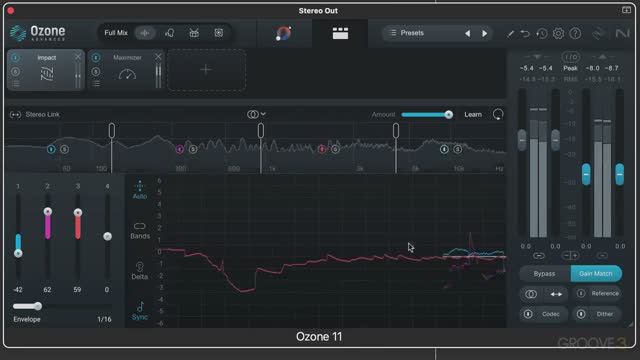Open Maximizer module preset list icon

pos(96,84)
